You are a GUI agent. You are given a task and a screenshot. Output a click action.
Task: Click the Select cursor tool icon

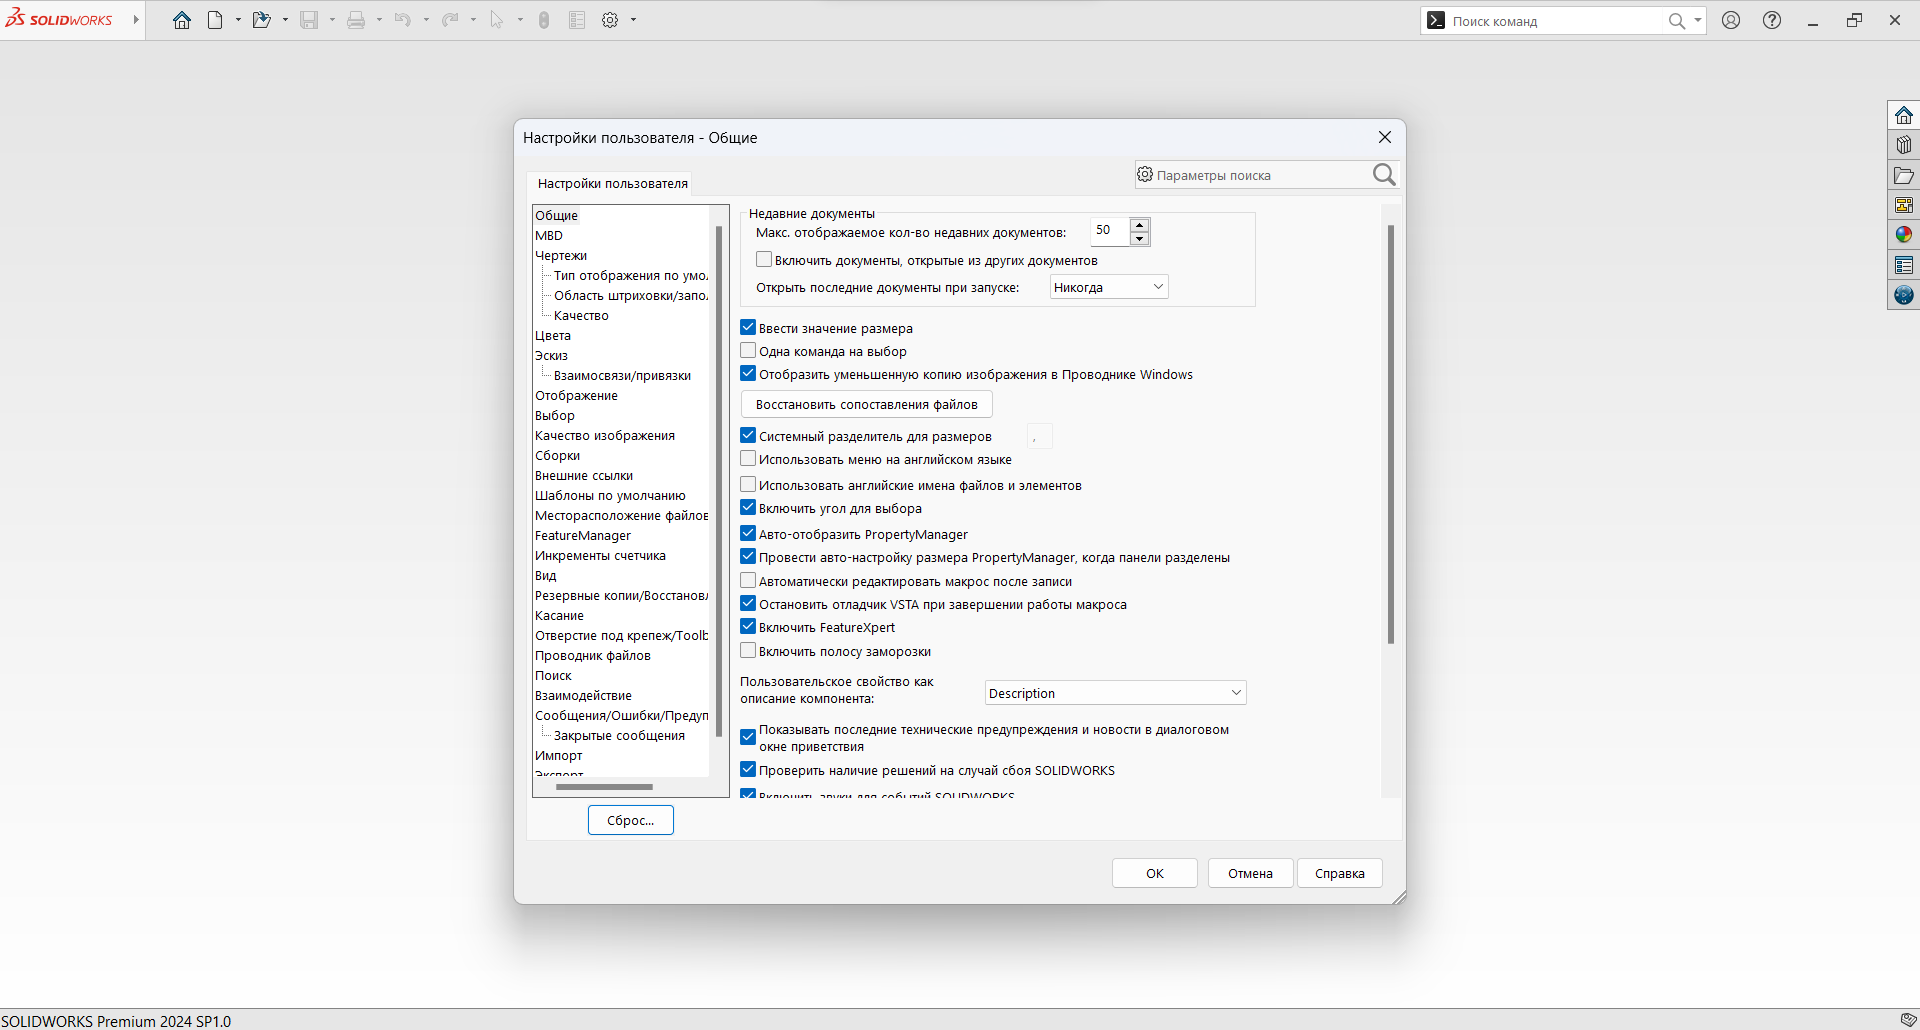click(497, 20)
